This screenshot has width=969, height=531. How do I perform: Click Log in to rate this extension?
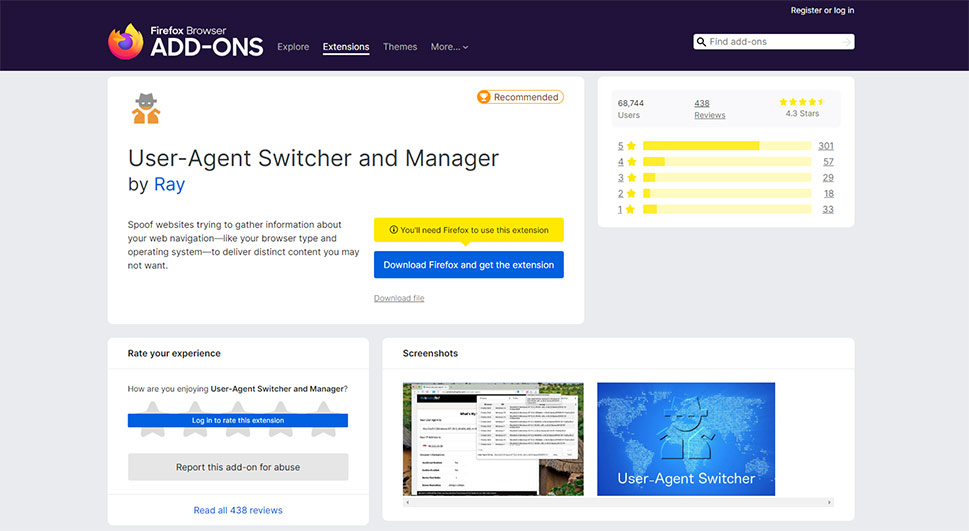point(238,420)
